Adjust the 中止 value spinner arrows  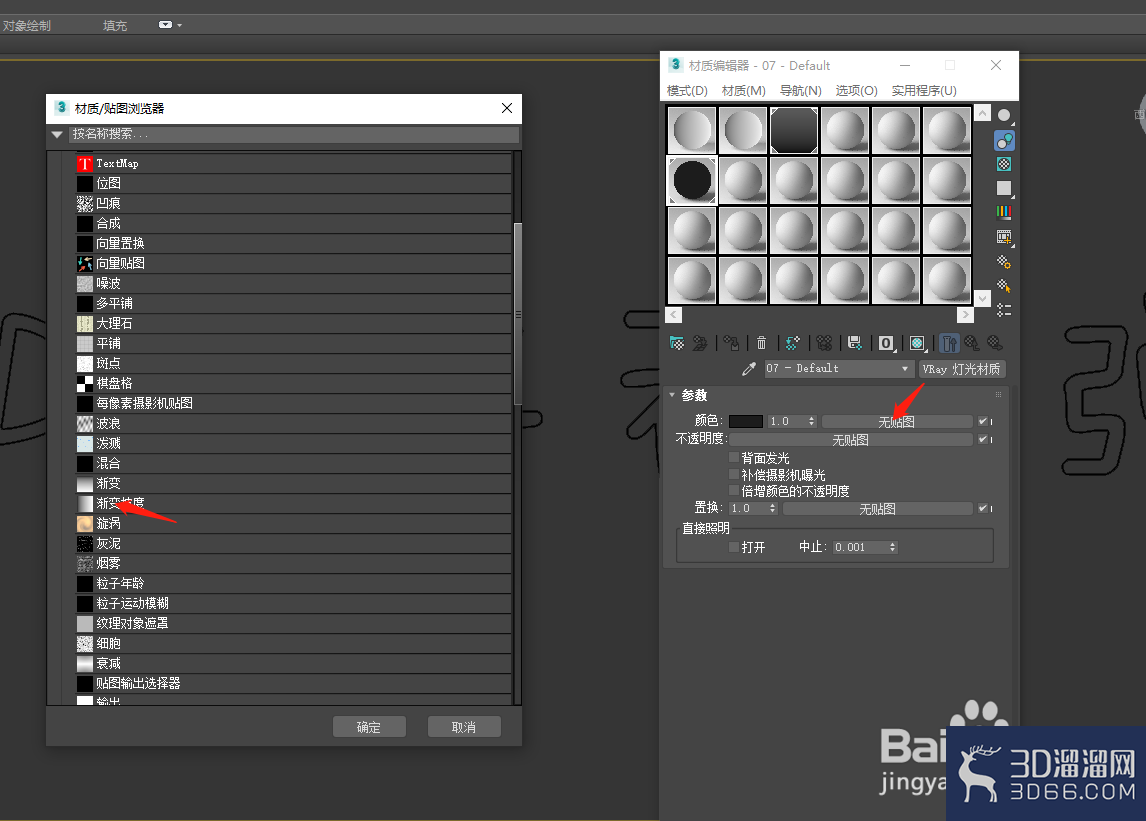click(892, 547)
